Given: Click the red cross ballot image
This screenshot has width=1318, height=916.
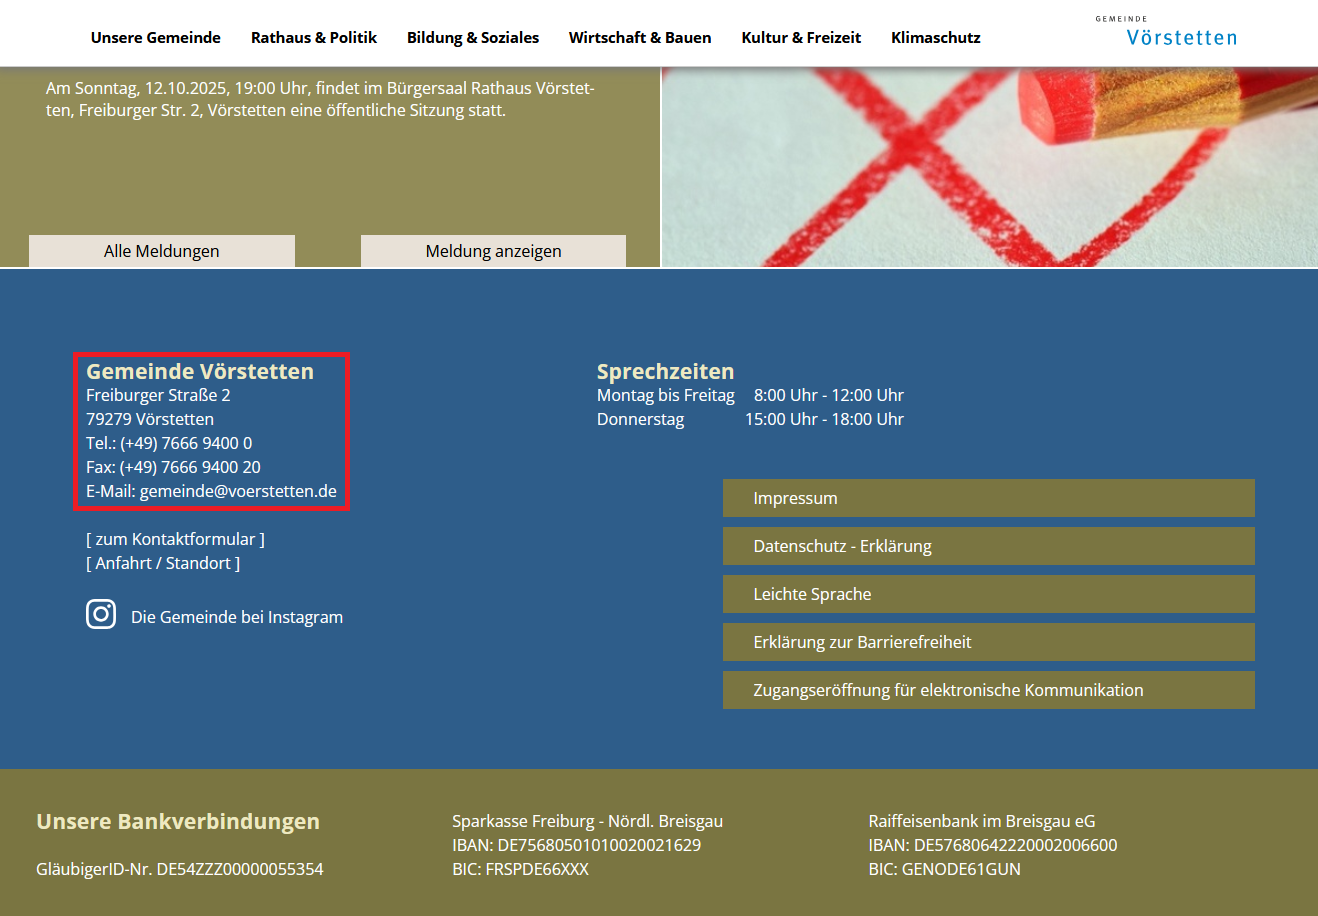Looking at the screenshot, I should 989,167.
